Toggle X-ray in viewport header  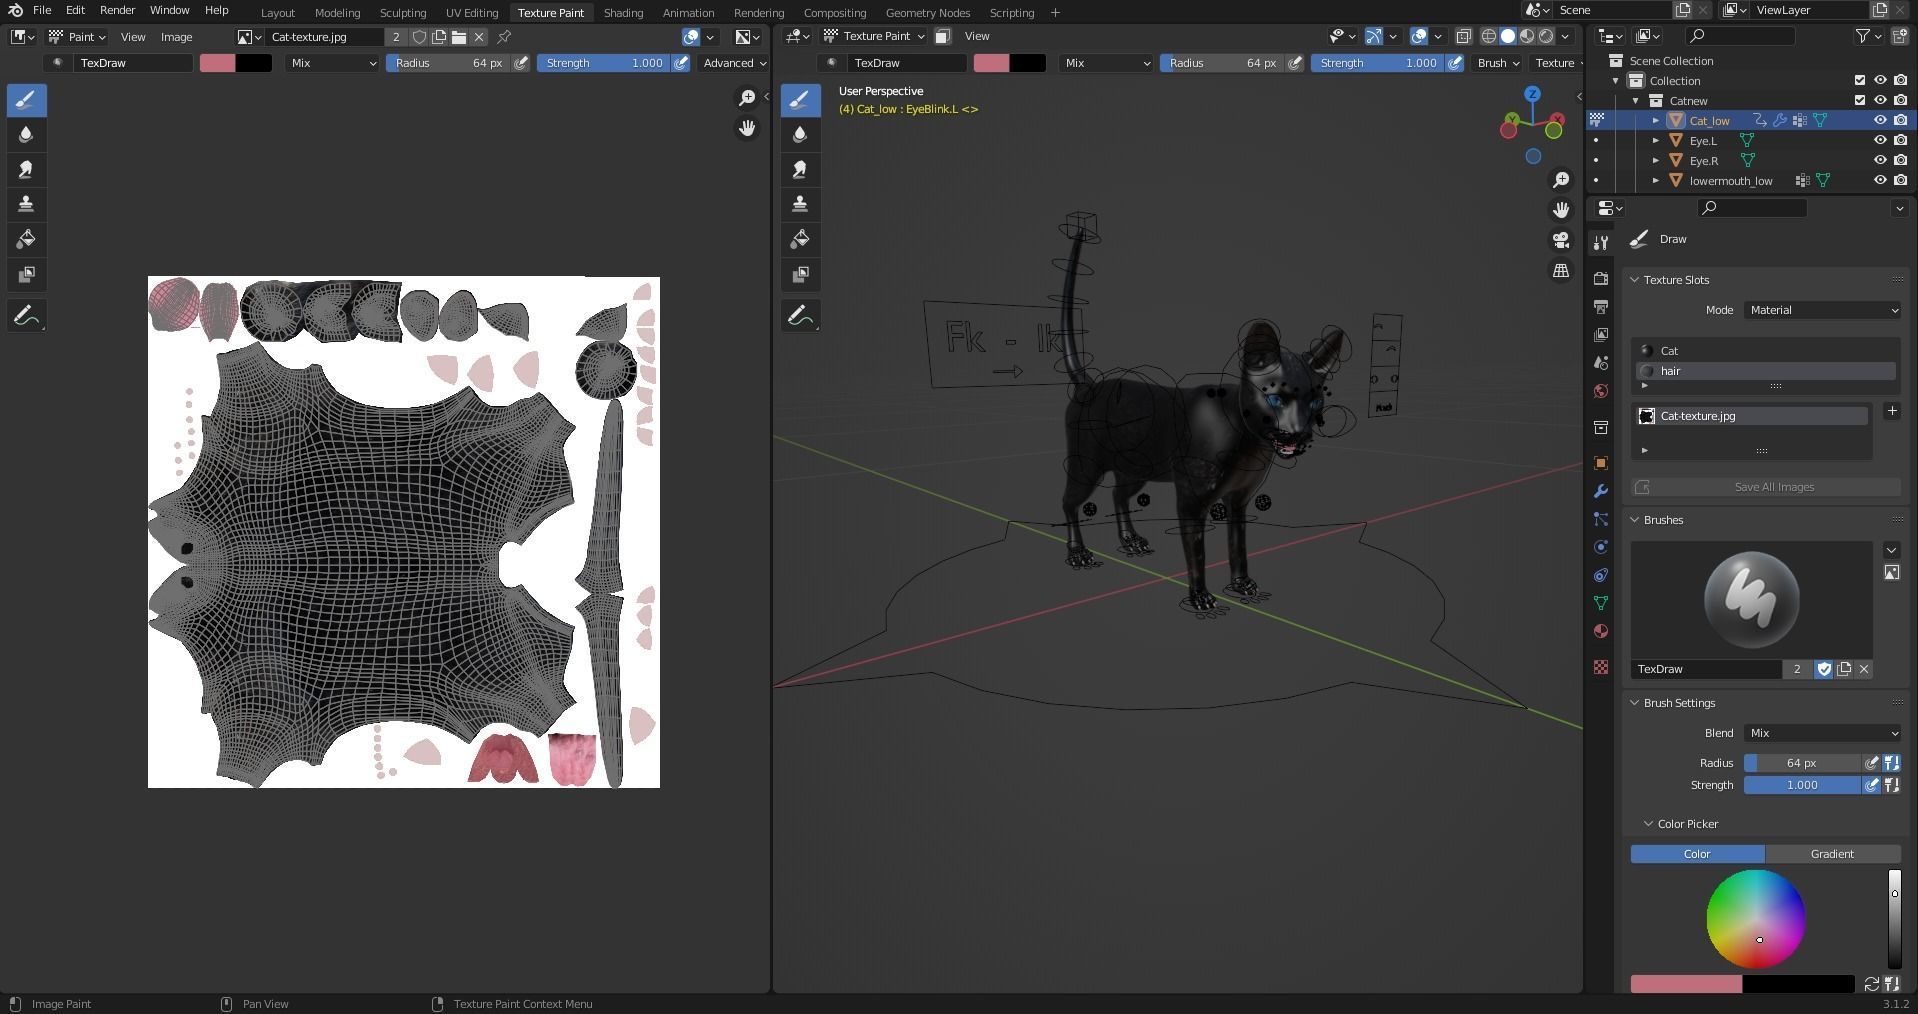click(1463, 36)
